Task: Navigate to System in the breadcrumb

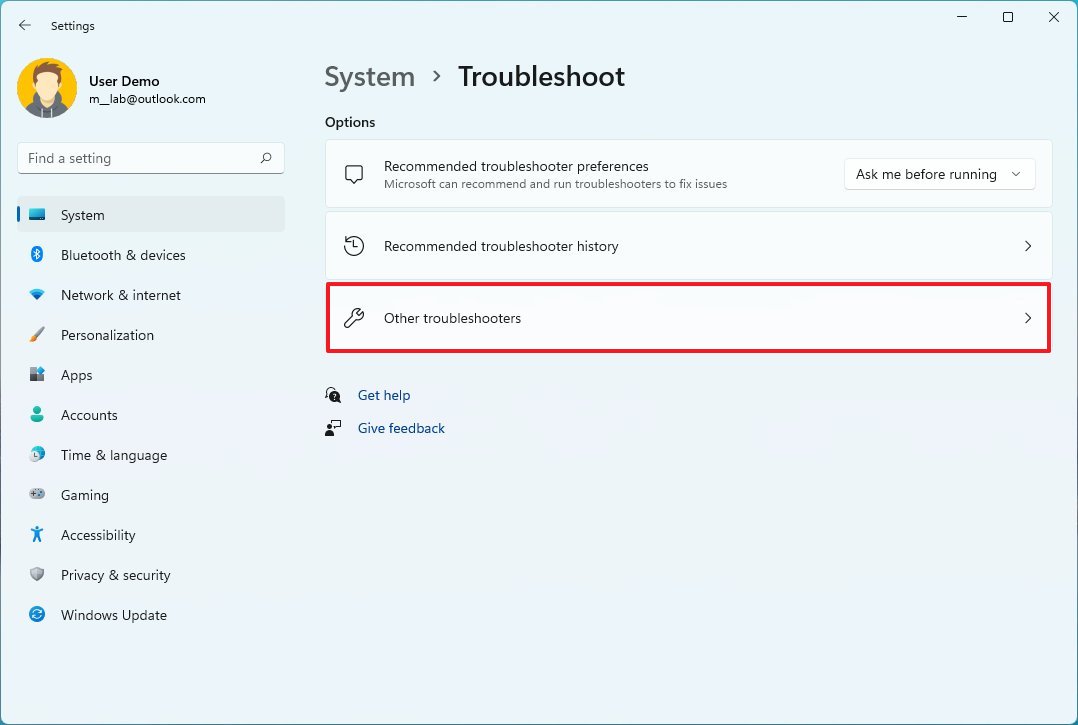Action: pyautogui.click(x=370, y=77)
